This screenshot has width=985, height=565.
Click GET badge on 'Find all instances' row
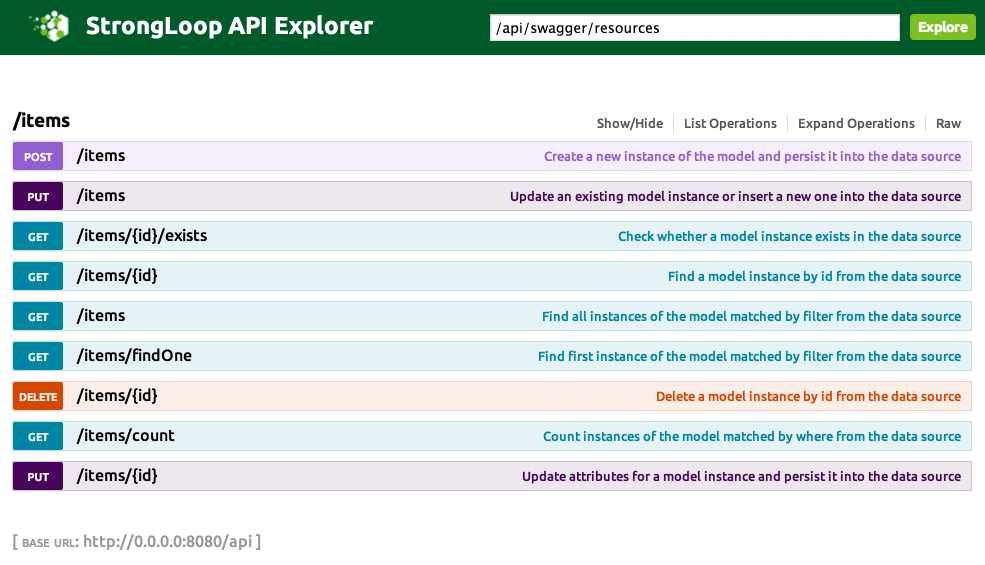click(x=38, y=317)
